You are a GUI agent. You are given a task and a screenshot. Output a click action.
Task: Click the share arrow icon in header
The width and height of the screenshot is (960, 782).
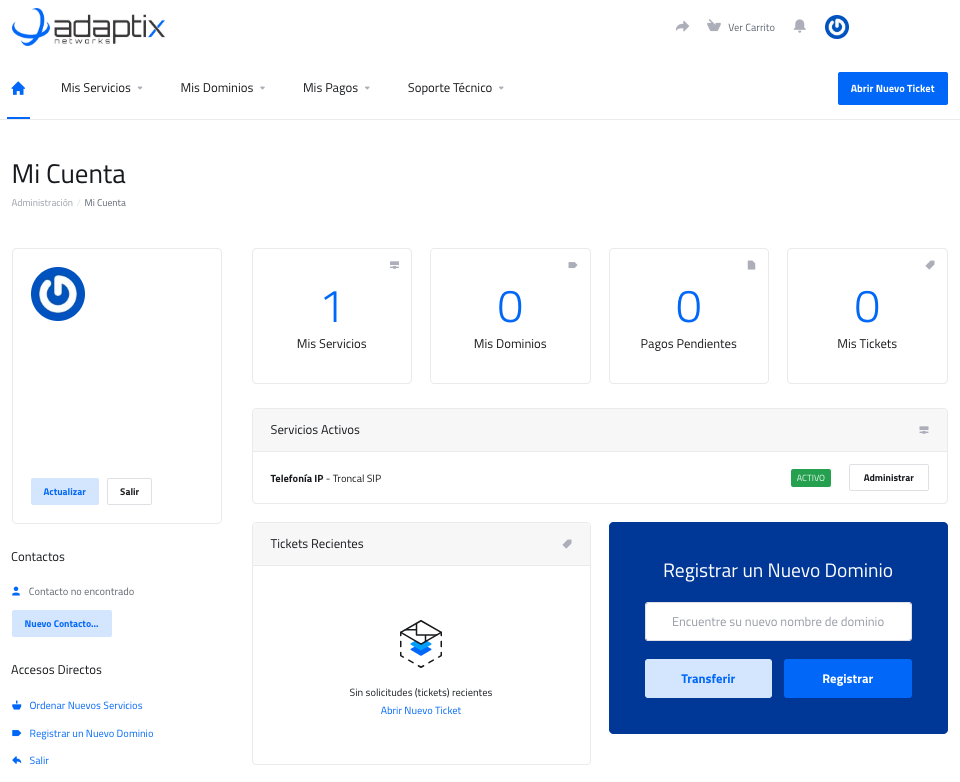[683, 27]
